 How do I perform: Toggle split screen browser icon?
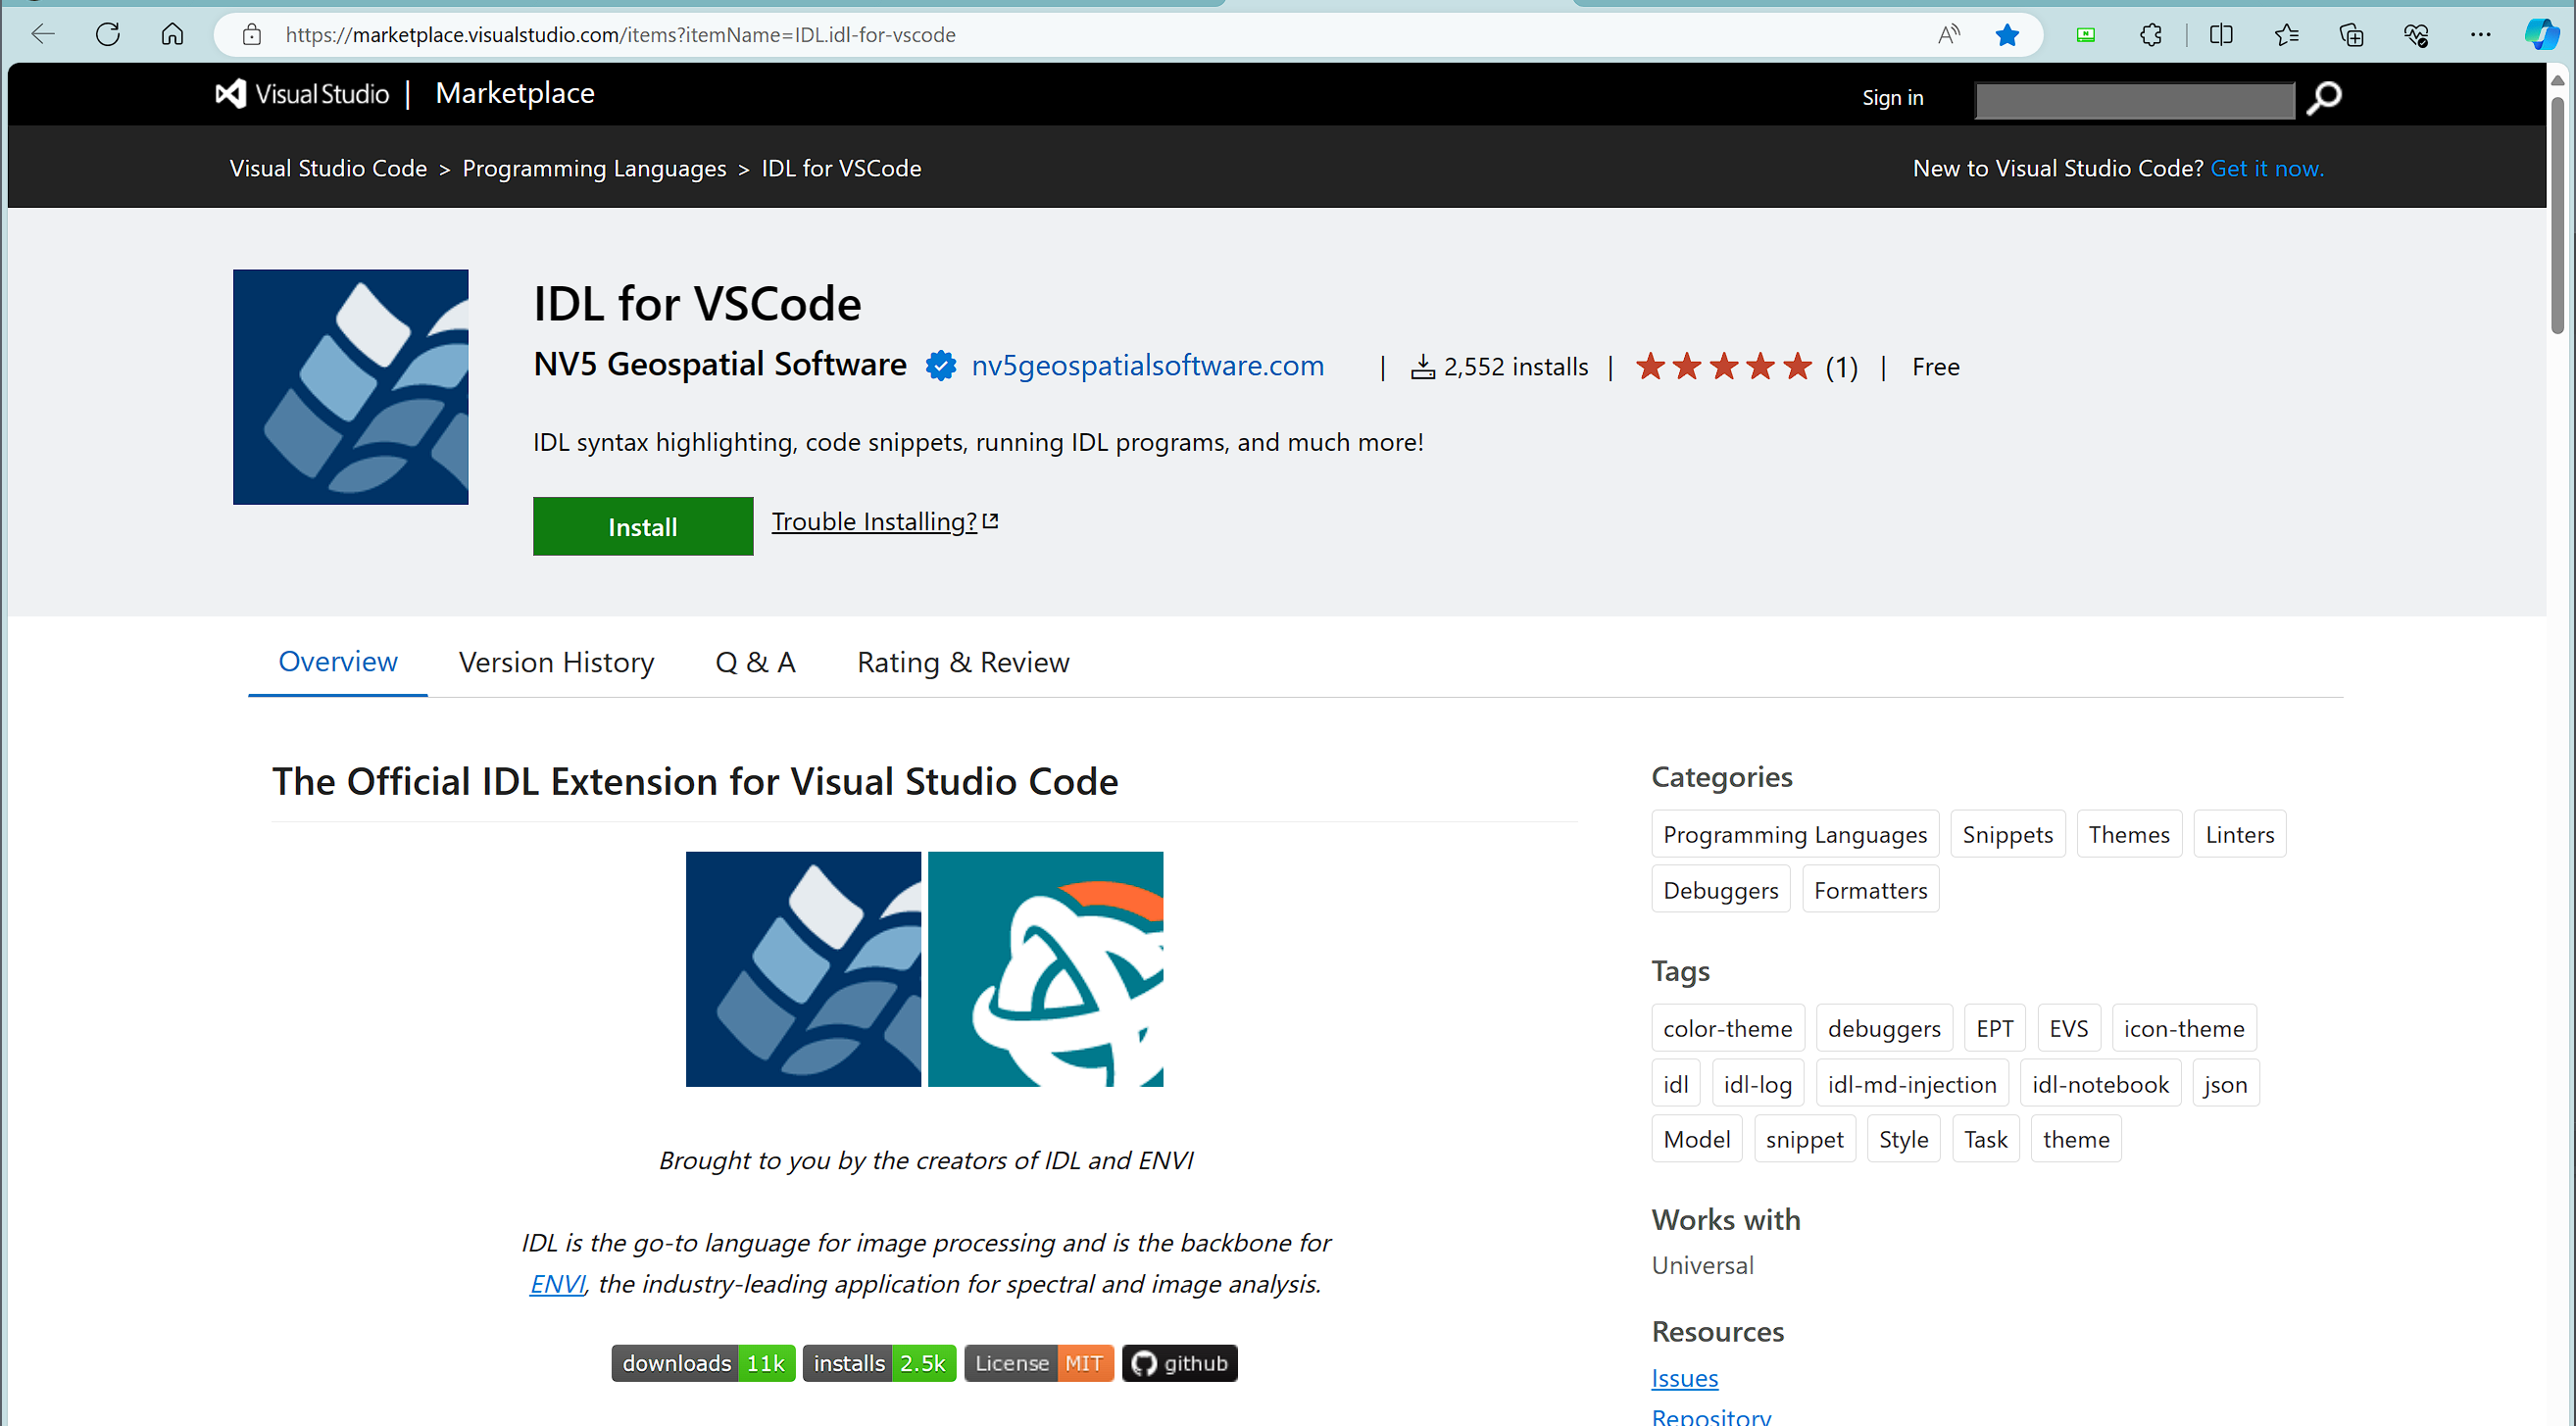2220,35
